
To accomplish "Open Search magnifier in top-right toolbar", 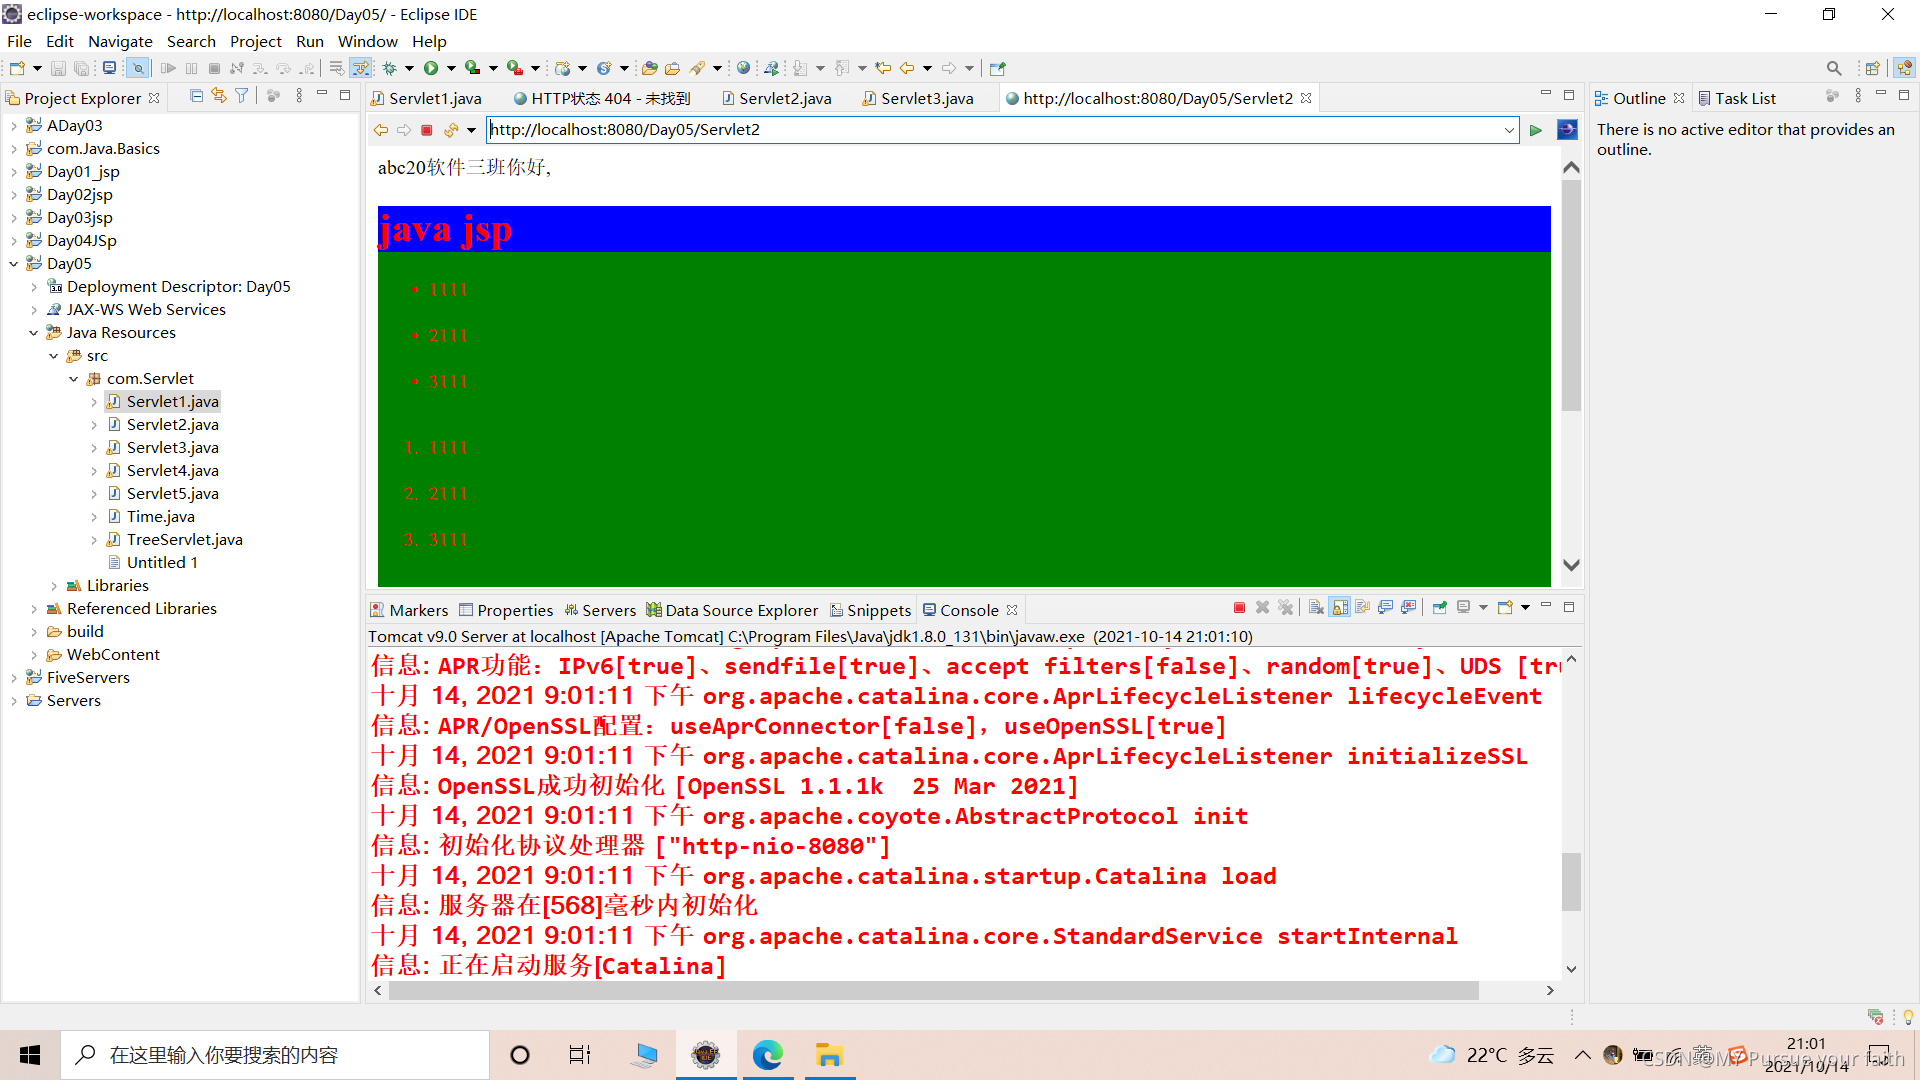I will [1833, 68].
